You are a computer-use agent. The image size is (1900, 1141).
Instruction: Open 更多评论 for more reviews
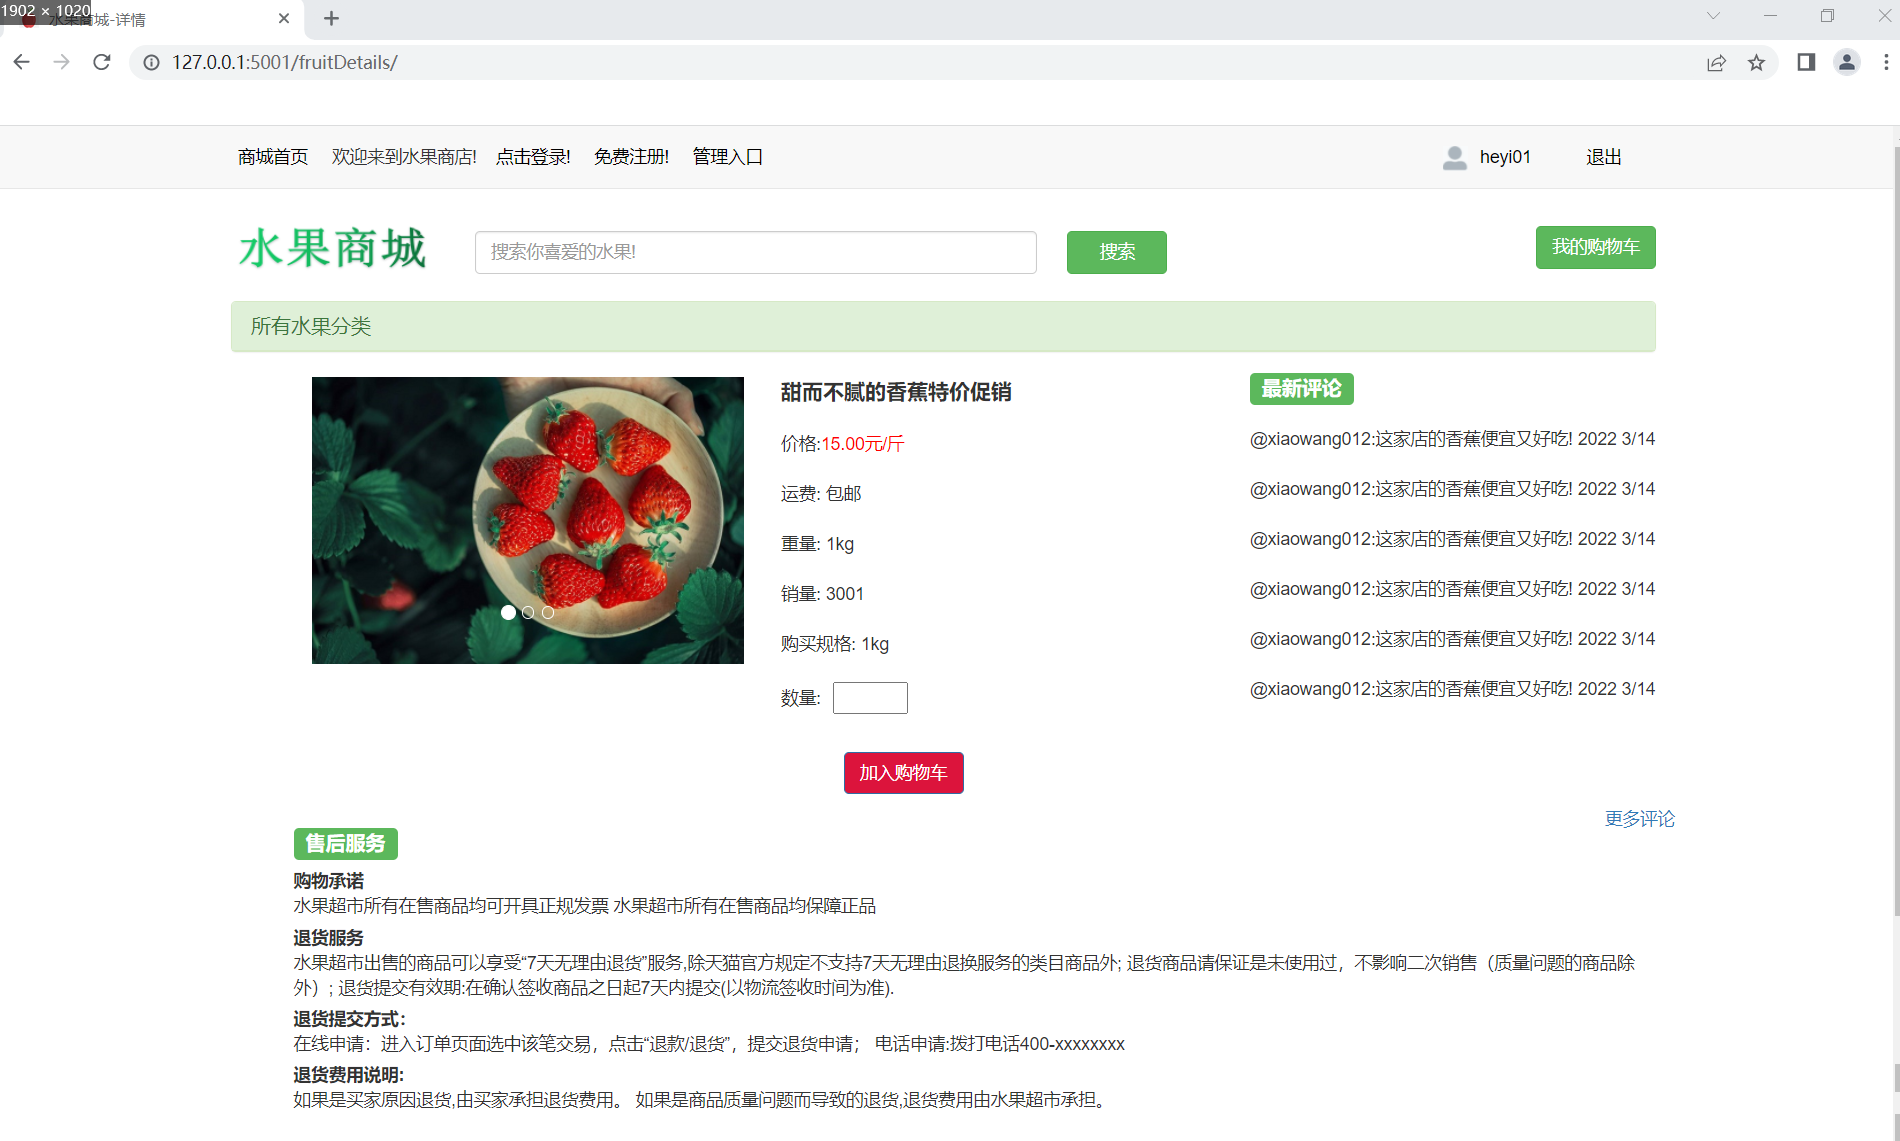[x=1640, y=819]
